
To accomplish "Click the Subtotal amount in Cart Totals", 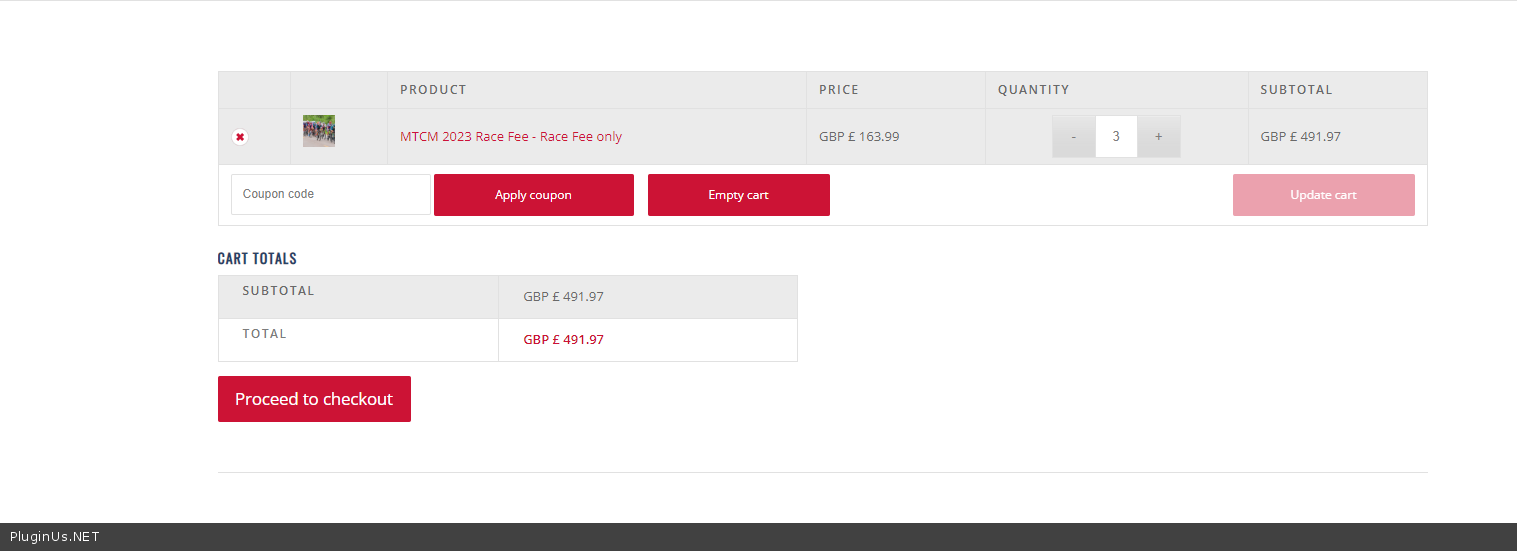I will pyautogui.click(x=563, y=297).
